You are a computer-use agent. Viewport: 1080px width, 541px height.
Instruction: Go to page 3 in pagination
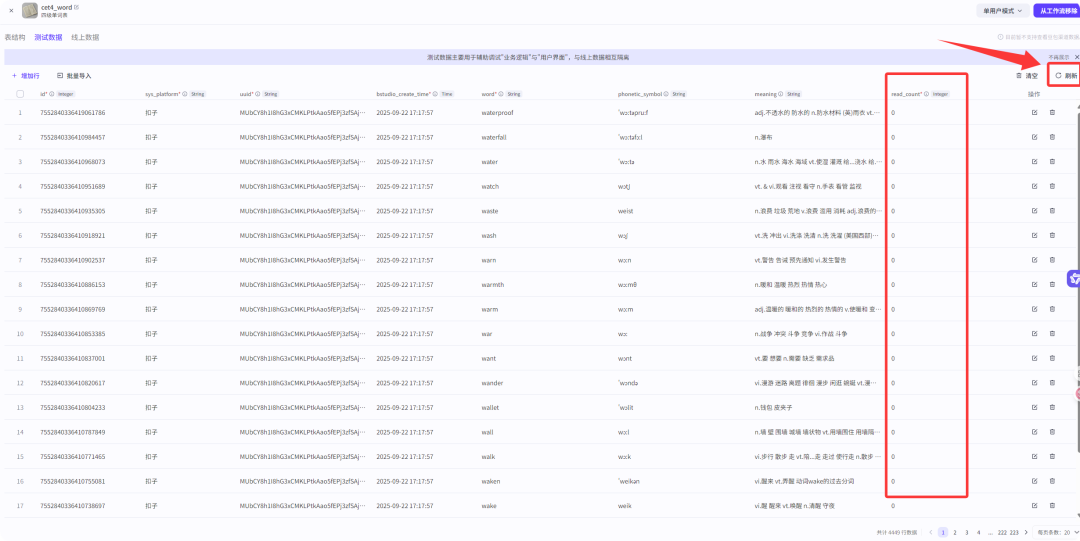click(x=966, y=532)
